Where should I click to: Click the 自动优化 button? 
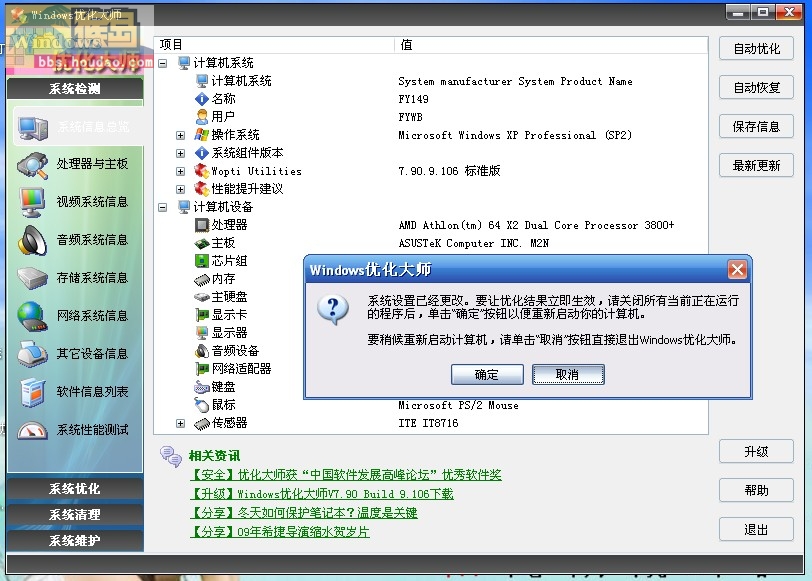point(756,49)
